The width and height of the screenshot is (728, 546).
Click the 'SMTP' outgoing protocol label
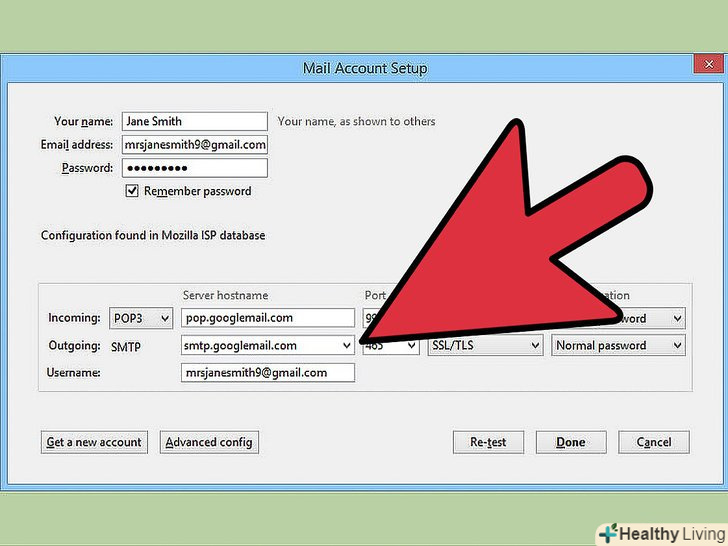[126, 346]
